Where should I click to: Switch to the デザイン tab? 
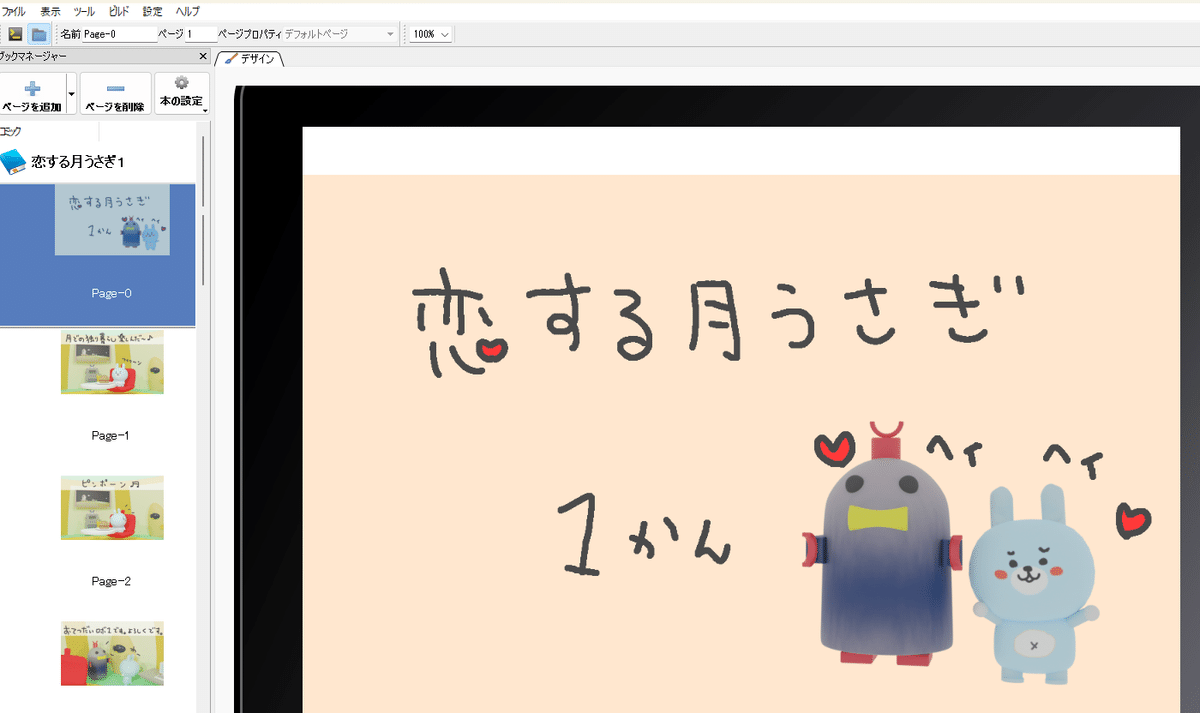point(250,58)
